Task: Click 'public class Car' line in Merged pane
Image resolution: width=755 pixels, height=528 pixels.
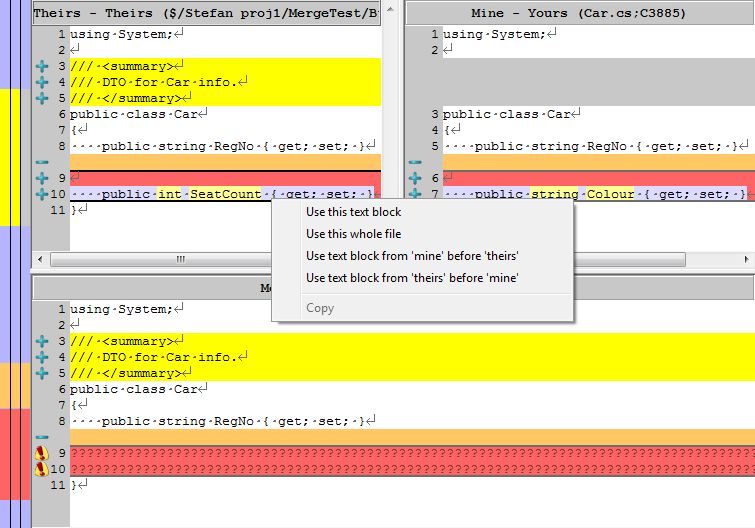Action: pos(412,389)
